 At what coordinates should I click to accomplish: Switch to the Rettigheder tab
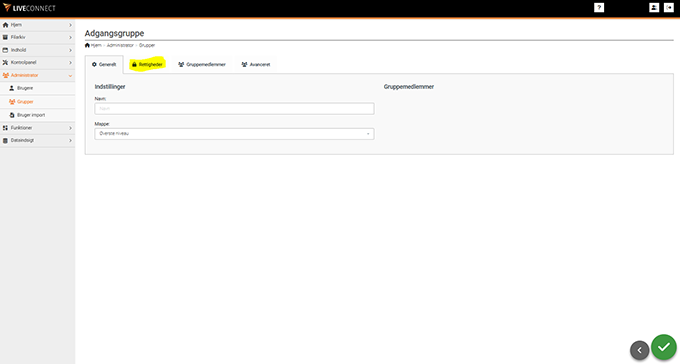[147, 64]
